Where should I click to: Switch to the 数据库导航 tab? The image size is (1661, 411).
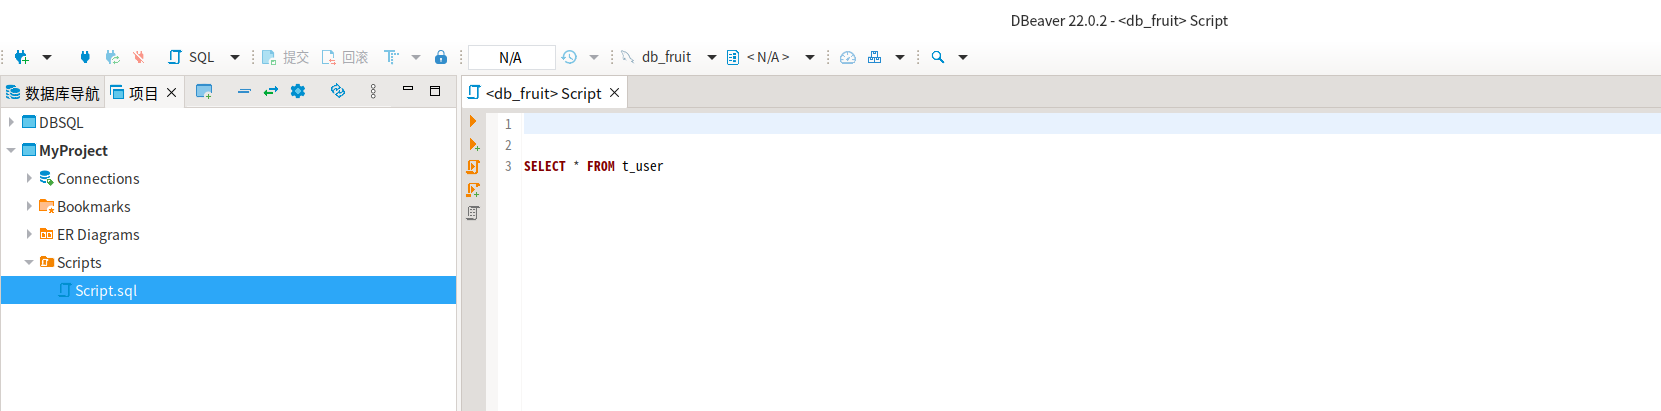[x=53, y=93]
